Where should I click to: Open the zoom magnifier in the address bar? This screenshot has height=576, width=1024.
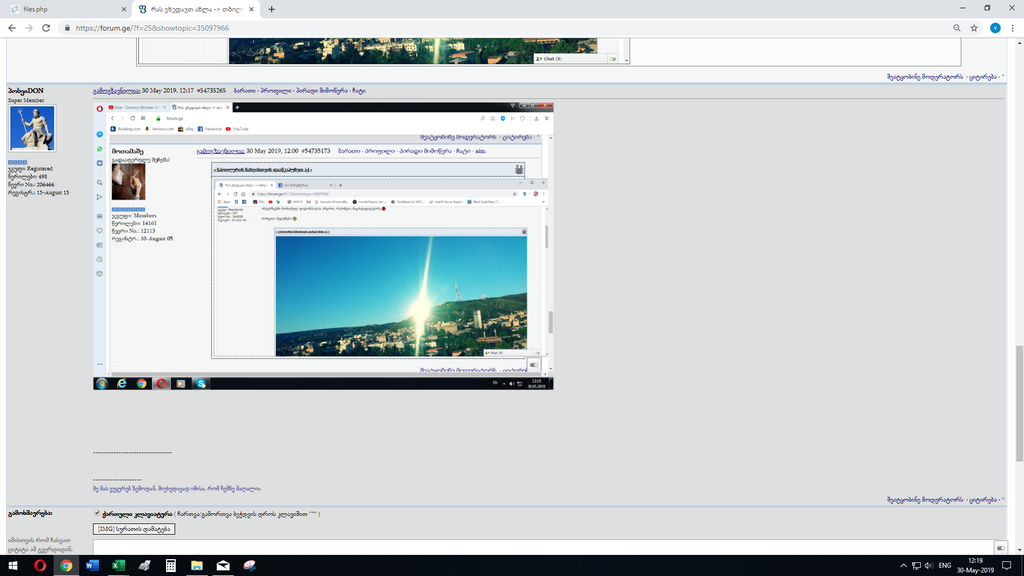tap(957, 28)
